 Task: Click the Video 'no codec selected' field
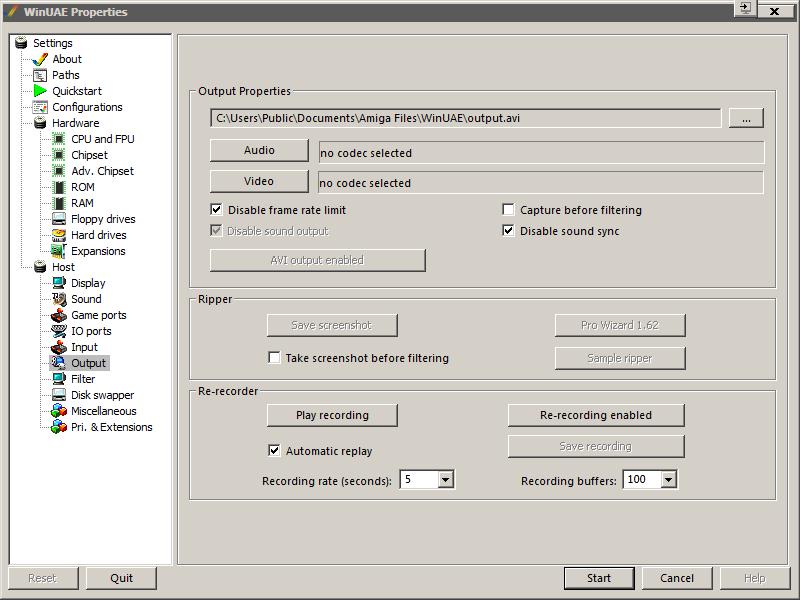coord(541,183)
